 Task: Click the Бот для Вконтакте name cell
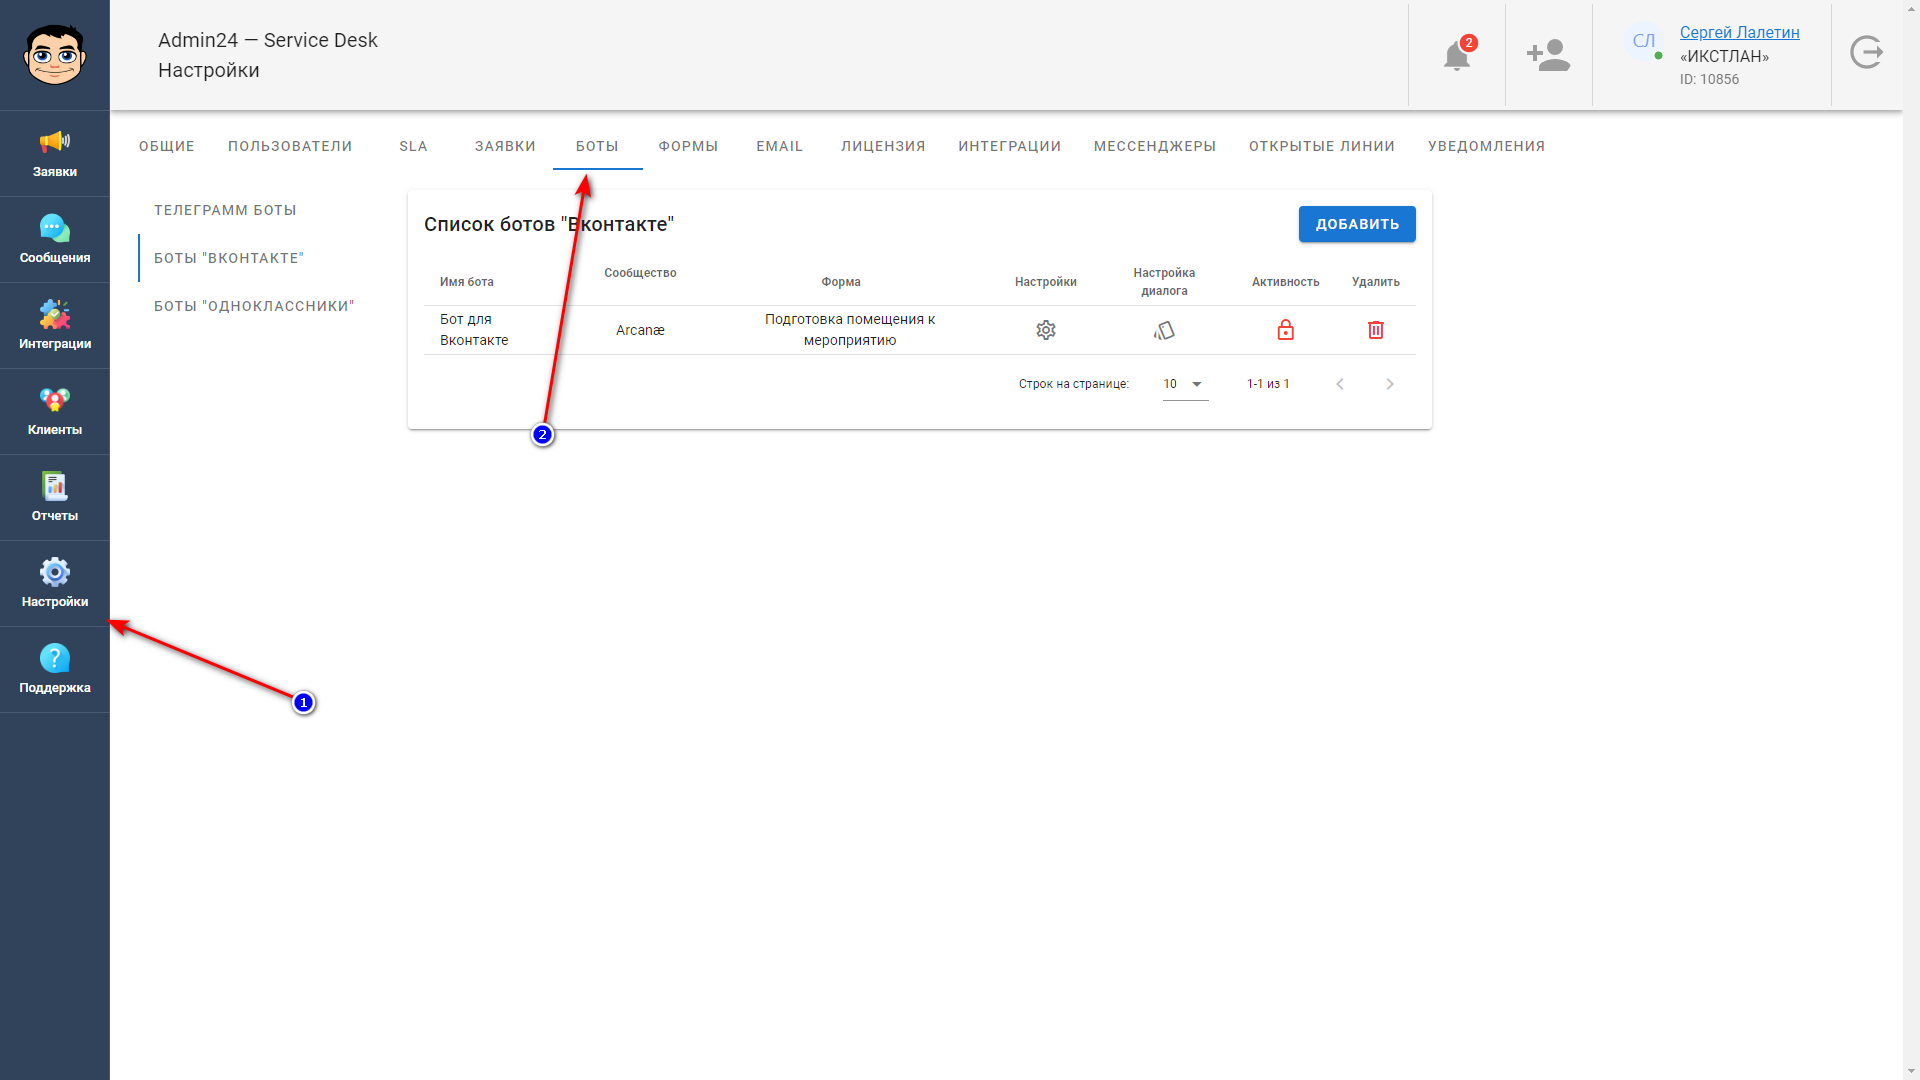[x=474, y=330]
